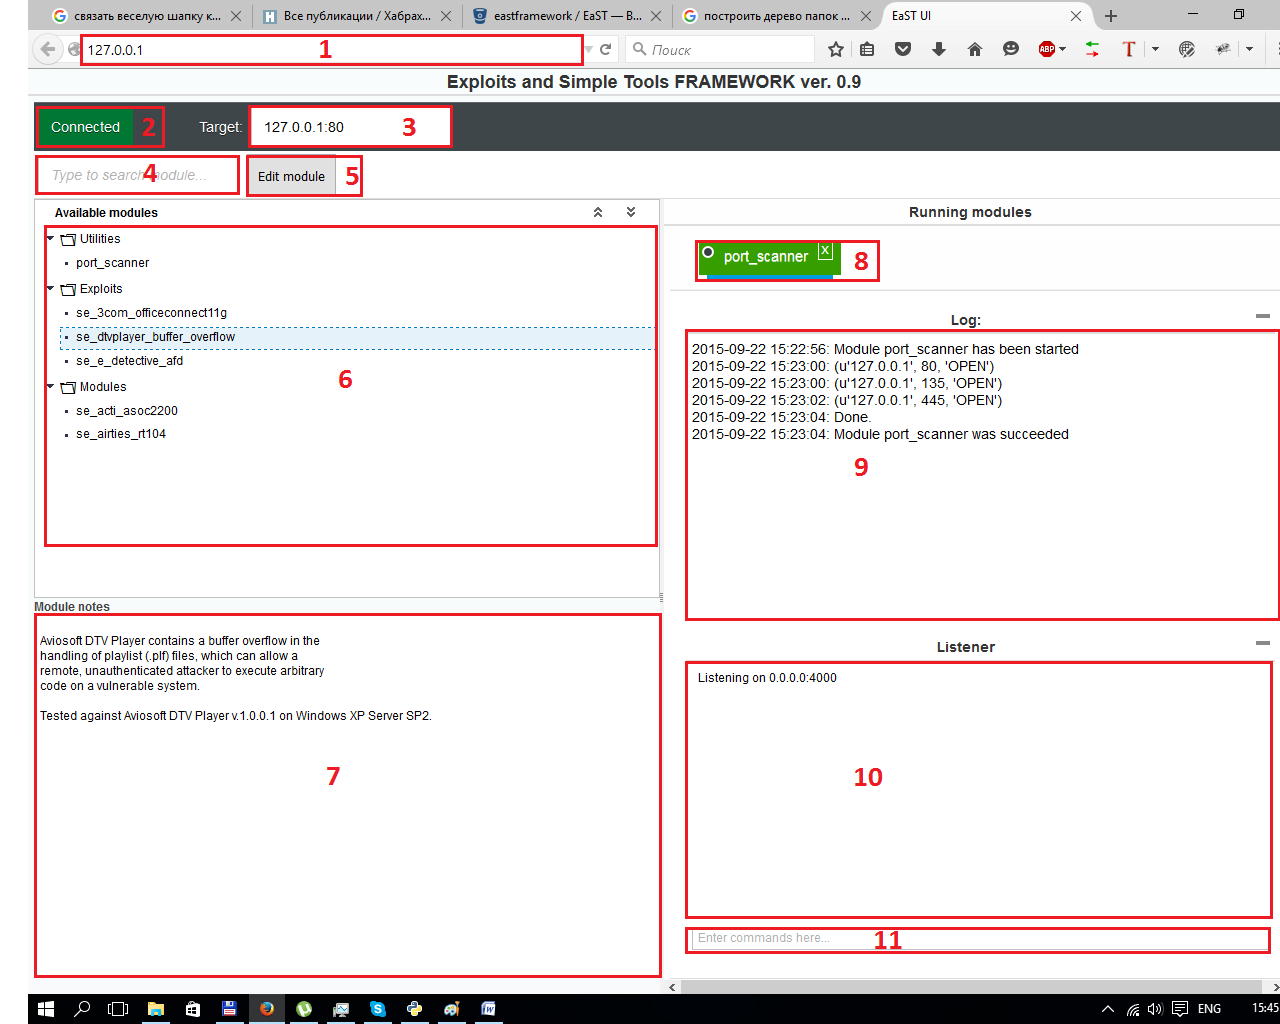Collapse the Utilities folder tree

(x=51, y=238)
